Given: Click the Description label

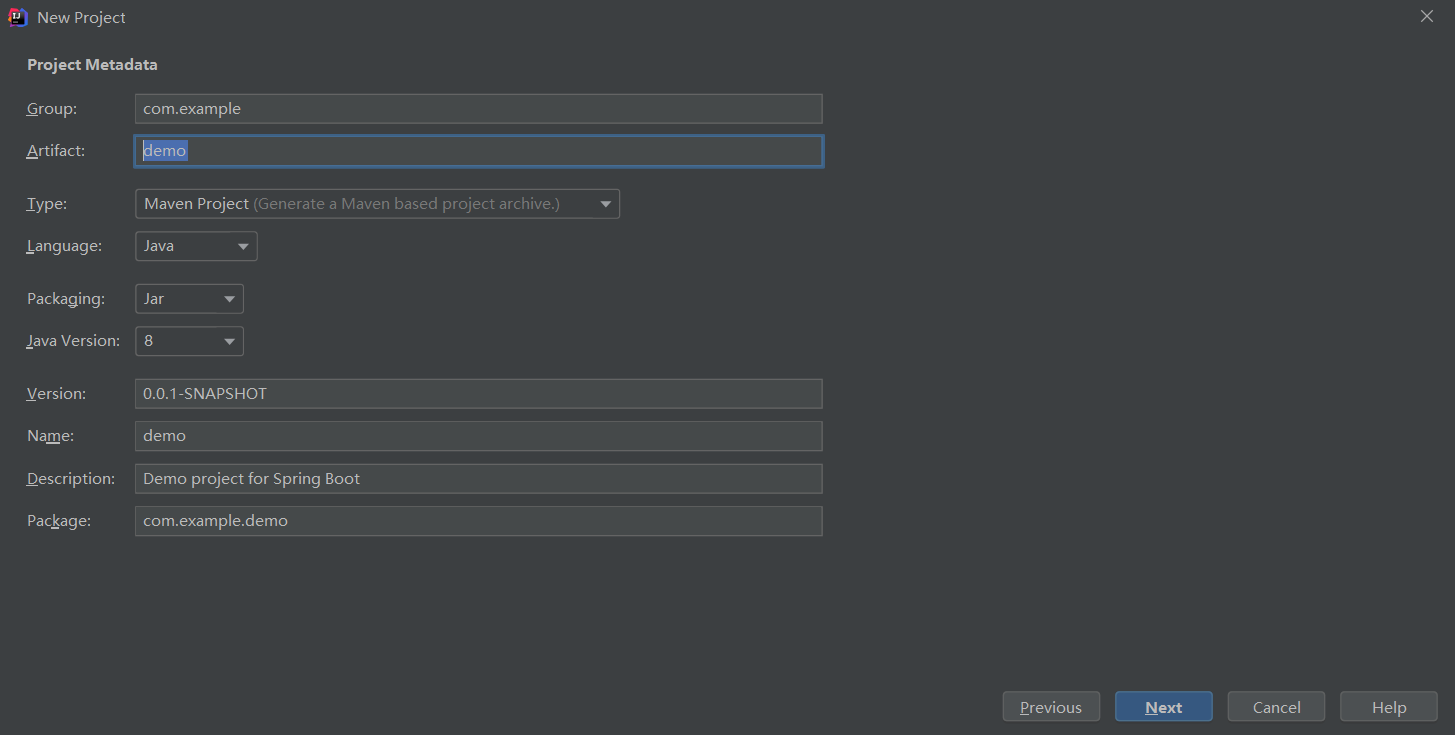Looking at the screenshot, I should pos(71,479).
